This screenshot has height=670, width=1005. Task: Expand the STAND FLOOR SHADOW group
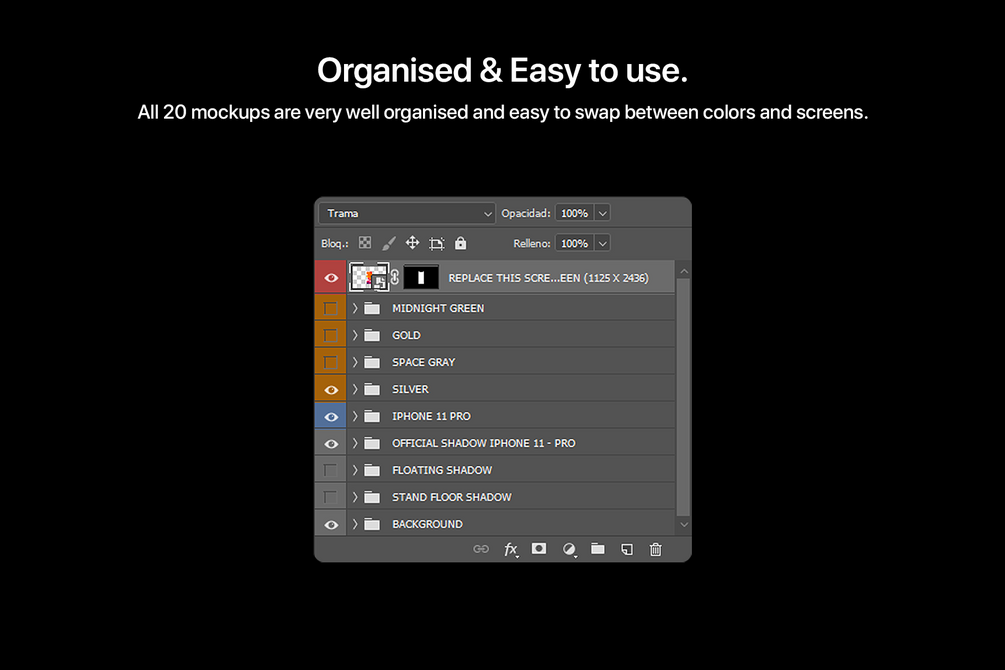[354, 497]
